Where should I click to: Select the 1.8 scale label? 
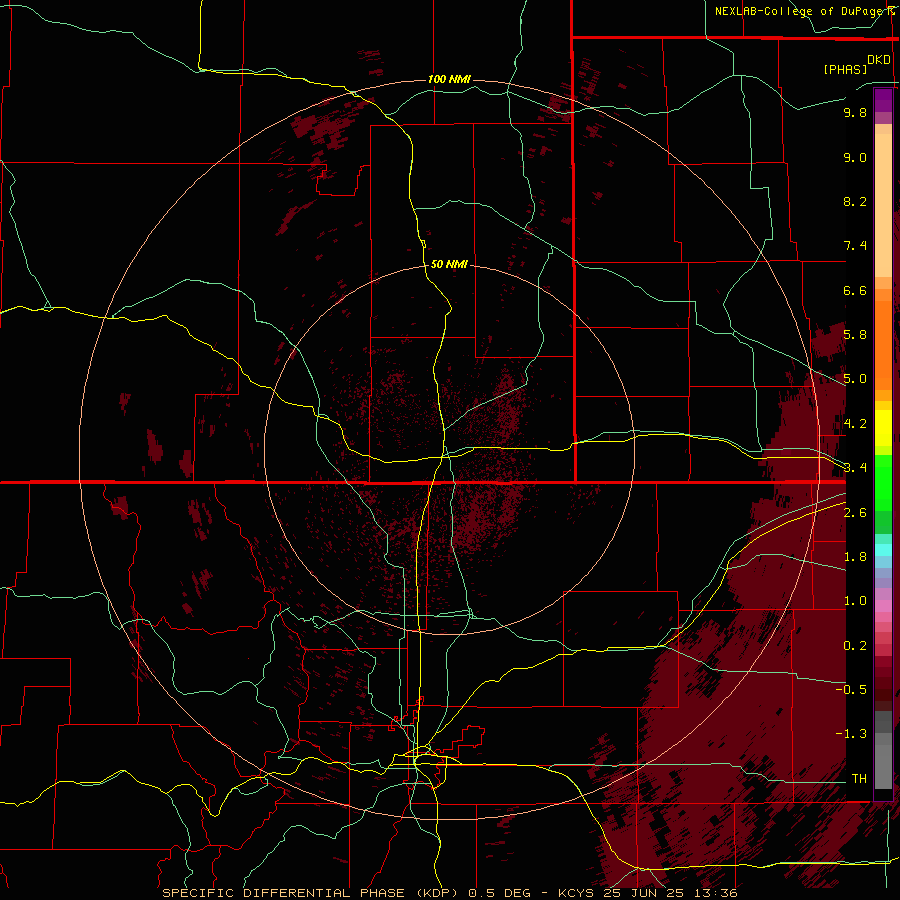coord(855,557)
